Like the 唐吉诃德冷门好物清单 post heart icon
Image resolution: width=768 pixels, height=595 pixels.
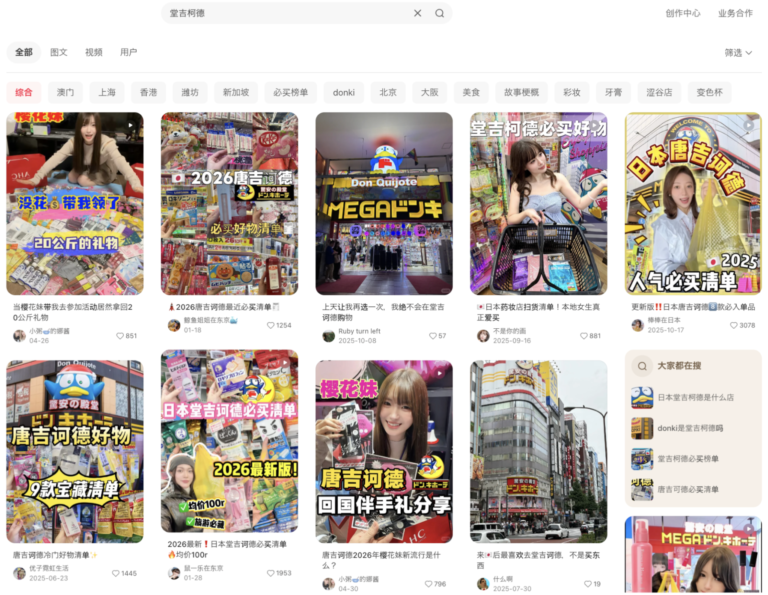[x=116, y=573]
